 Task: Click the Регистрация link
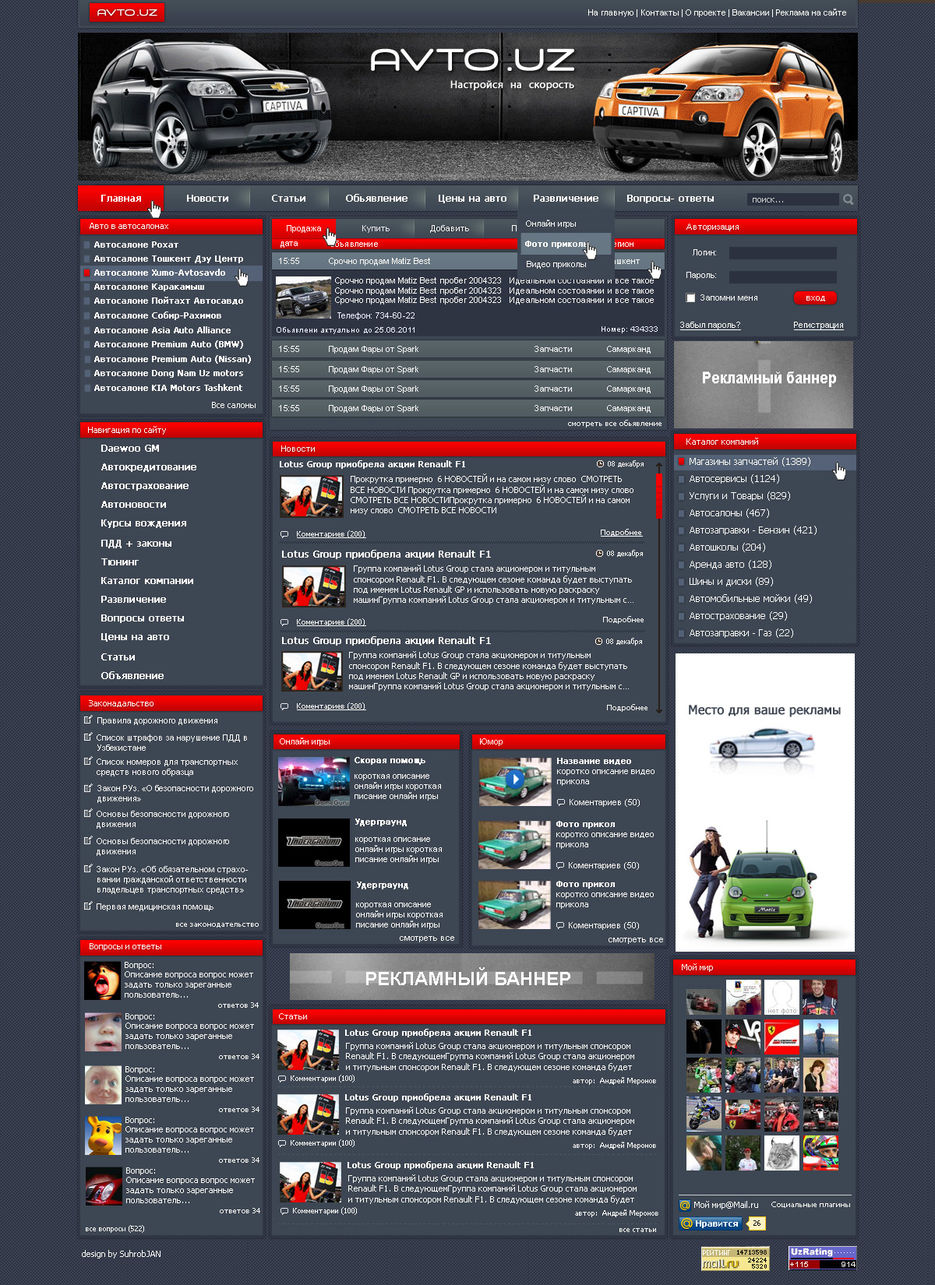[818, 325]
